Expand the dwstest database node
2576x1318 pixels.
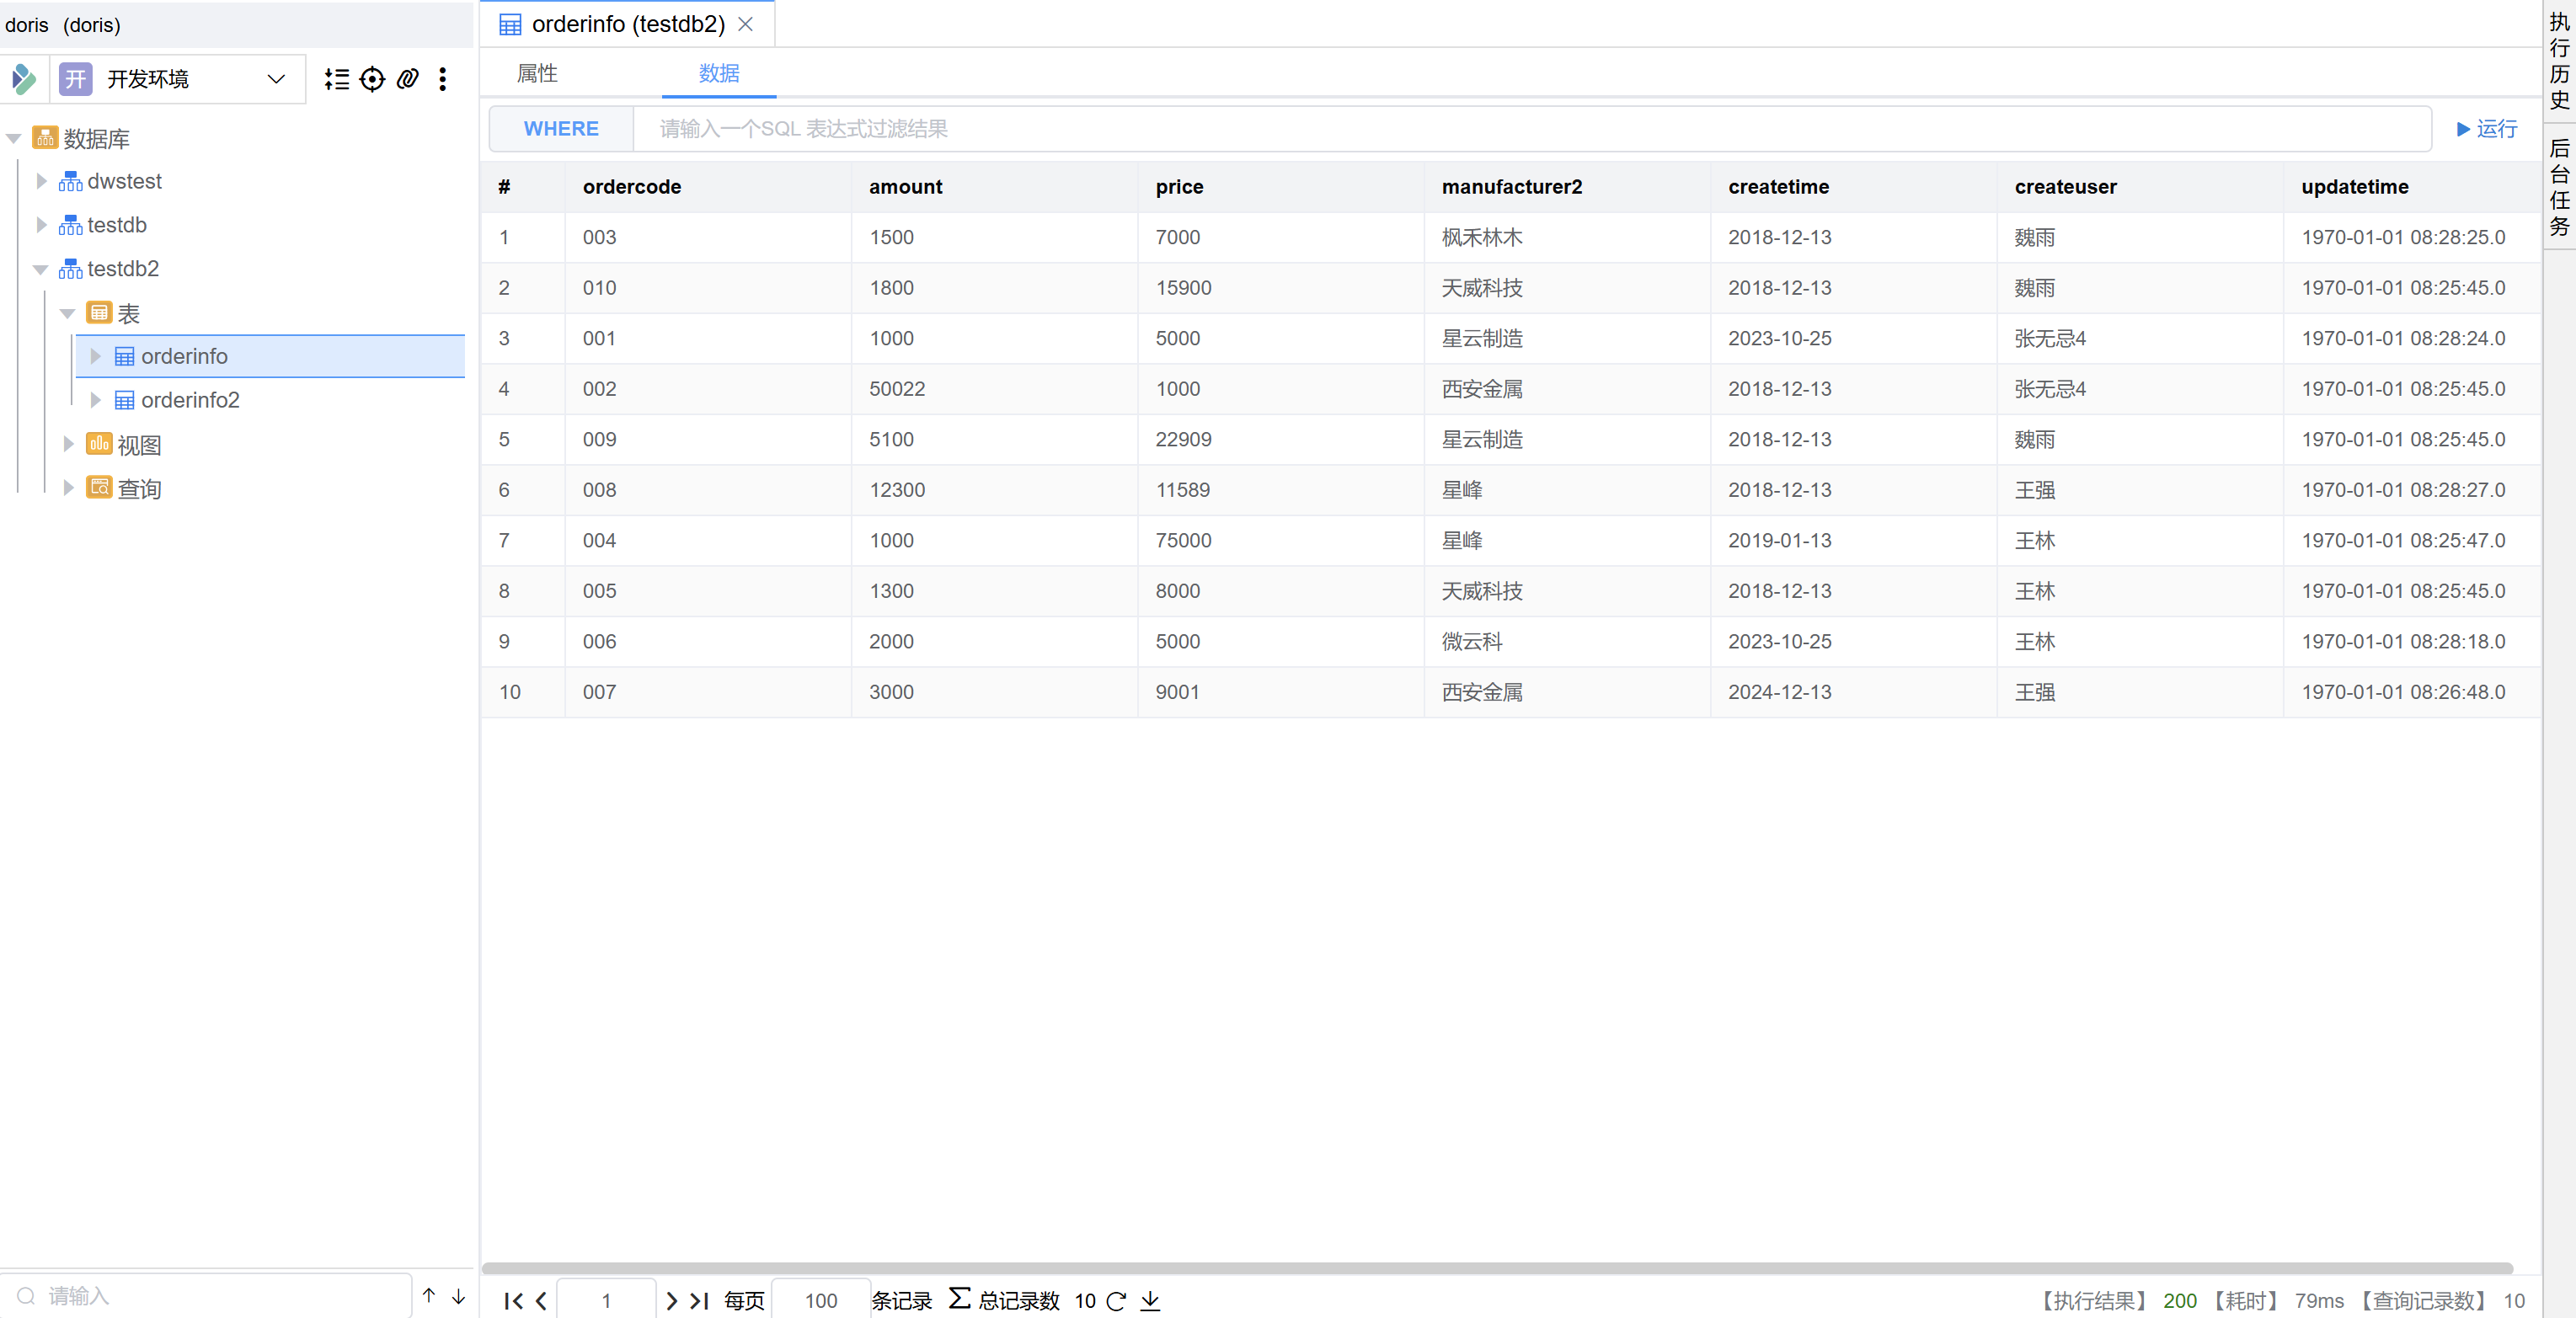(41, 181)
